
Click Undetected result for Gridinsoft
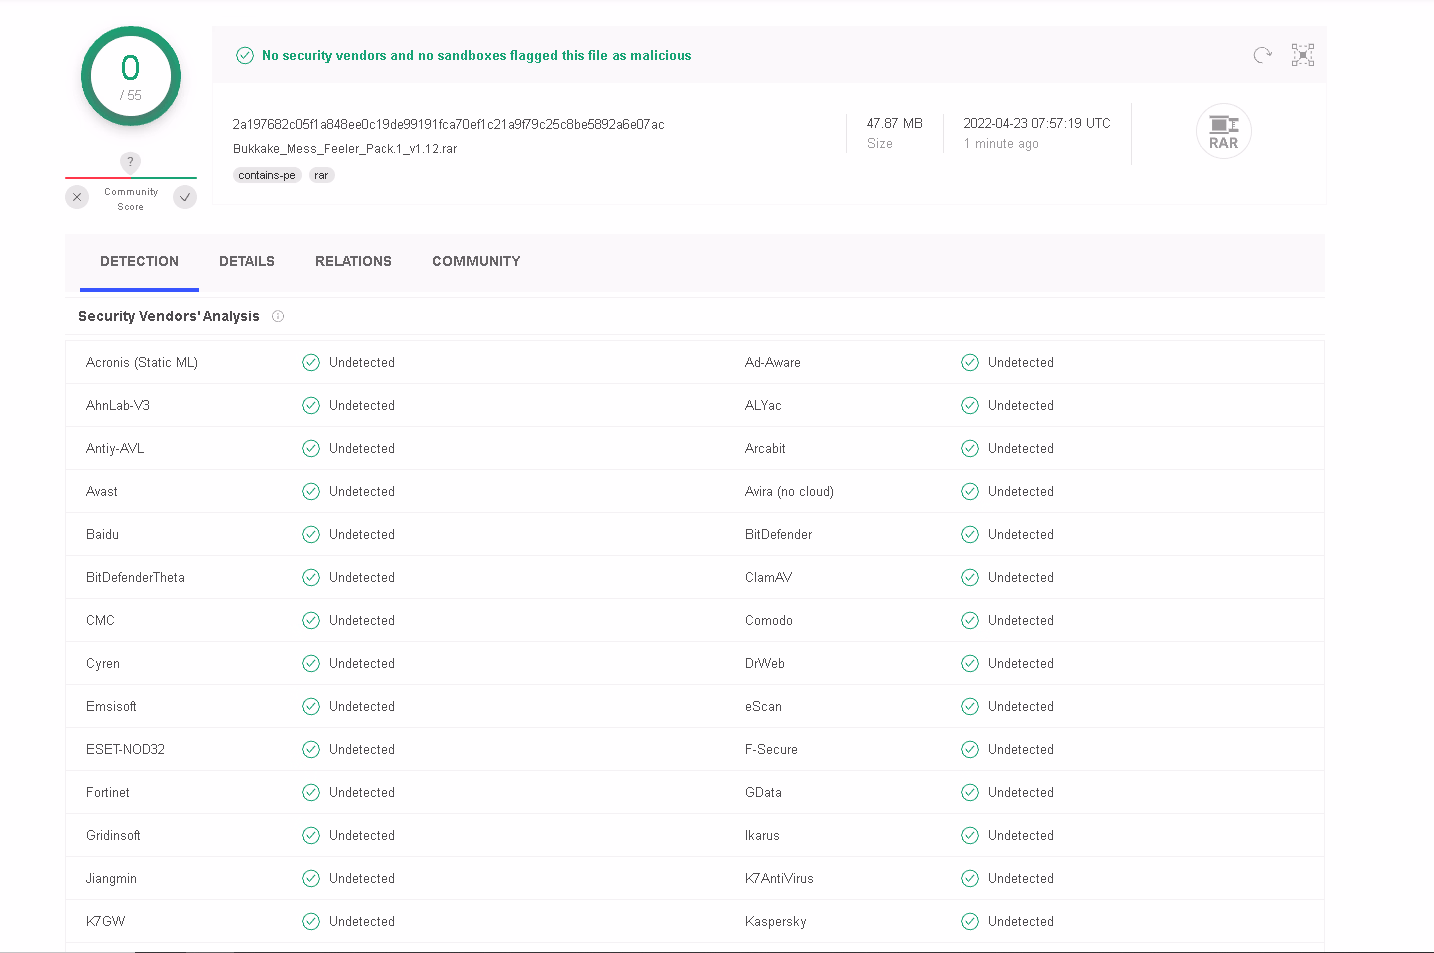[362, 835]
